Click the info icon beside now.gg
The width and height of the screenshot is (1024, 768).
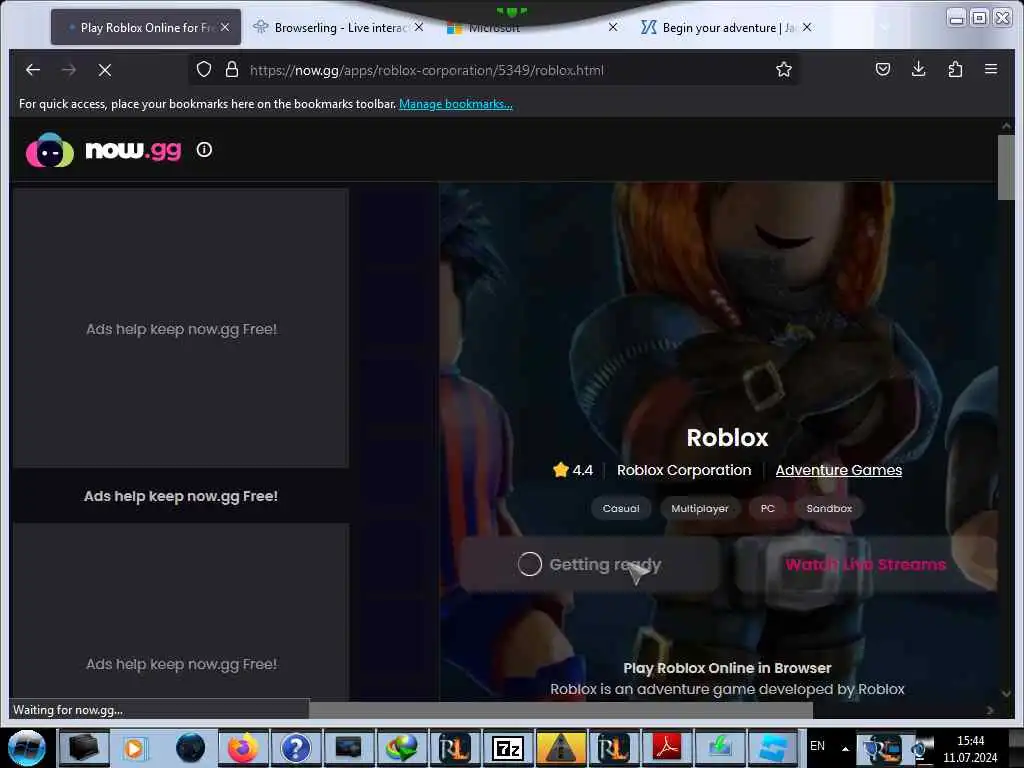point(204,150)
